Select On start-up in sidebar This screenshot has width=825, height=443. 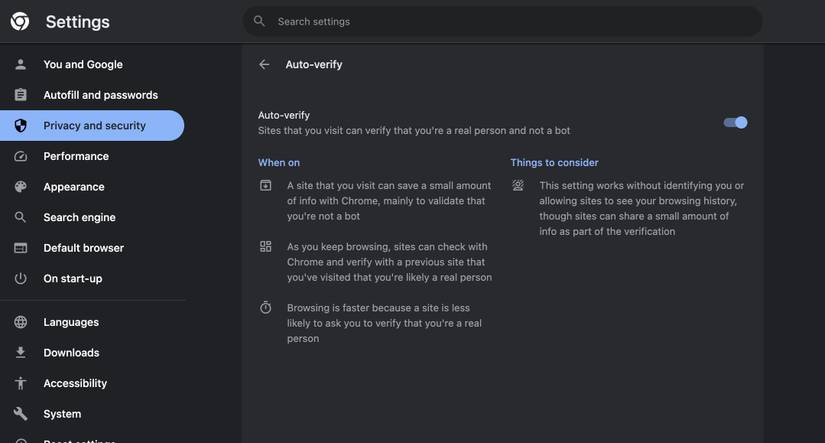[x=72, y=278]
